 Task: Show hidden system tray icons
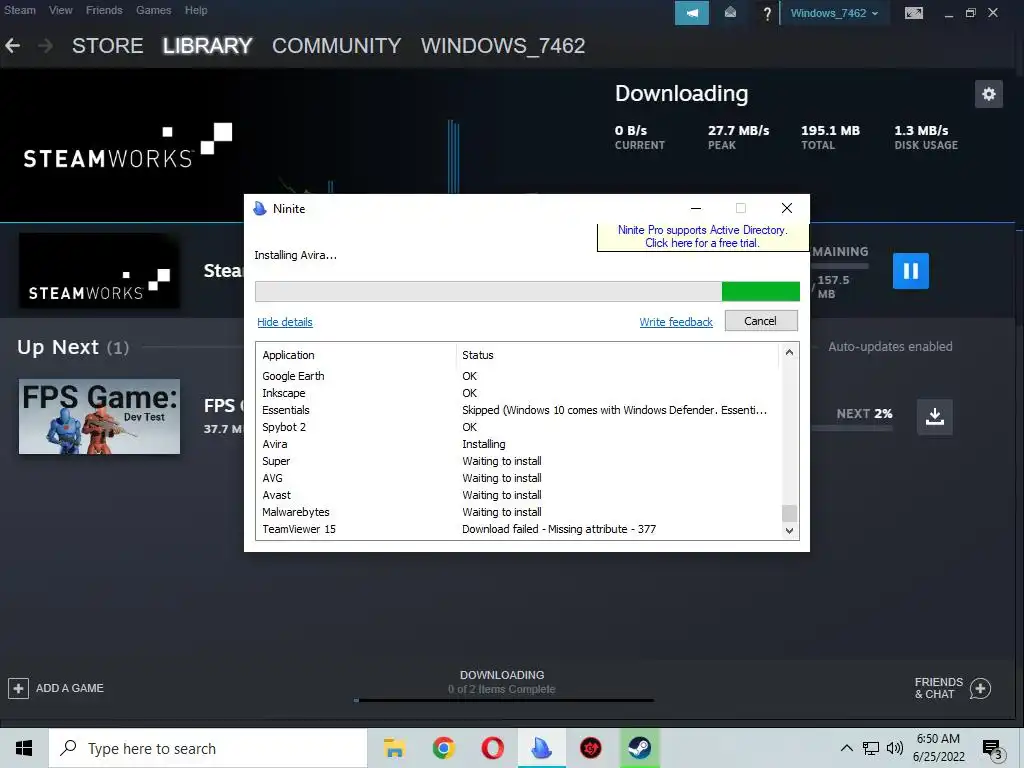pos(846,748)
